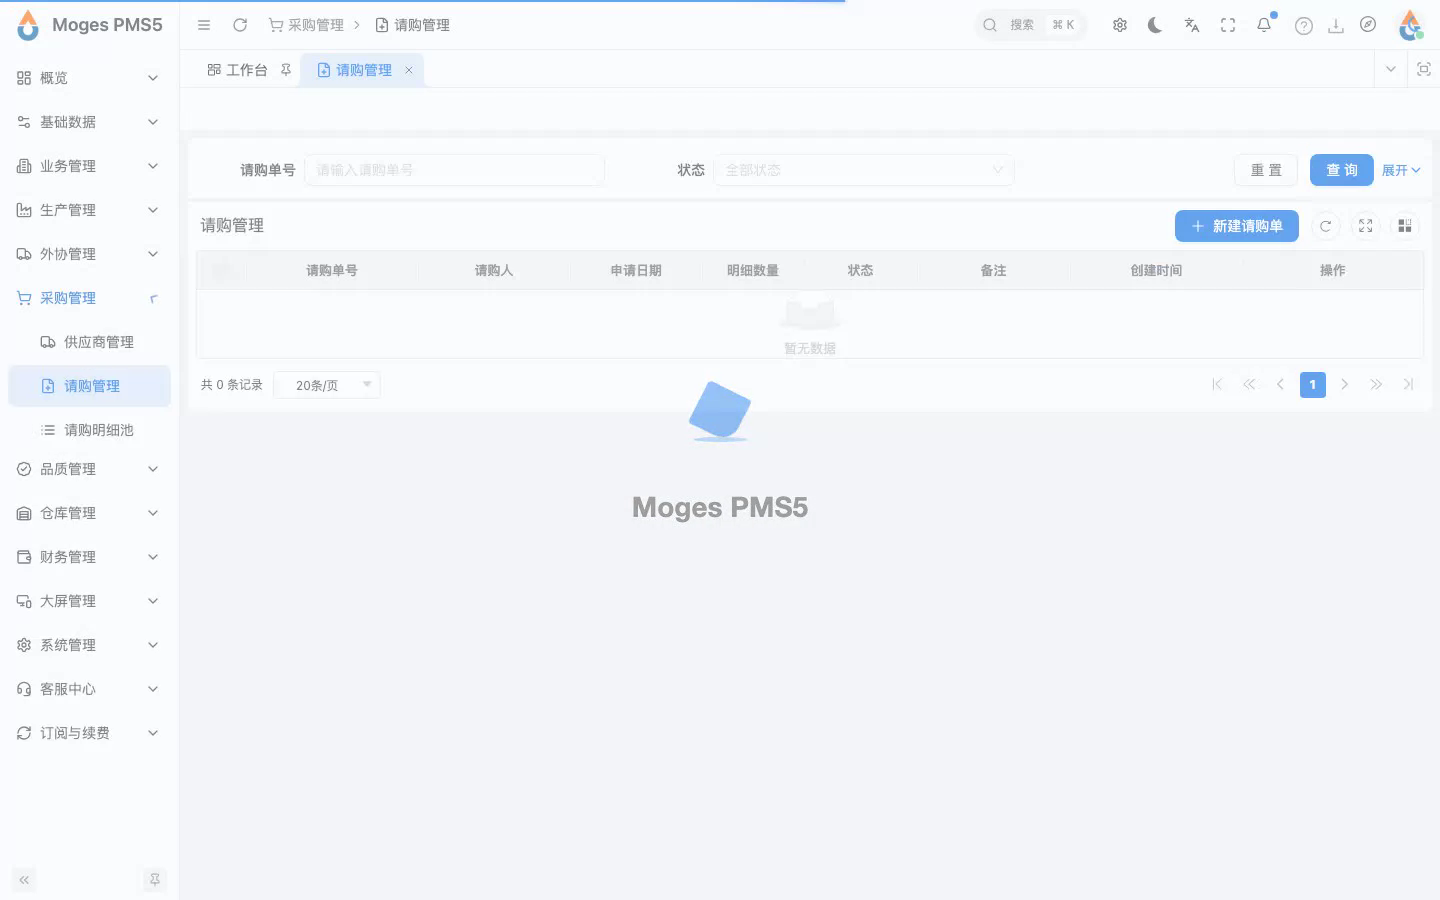This screenshot has width=1440, height=900.
Task: Jump back pages double-left arrow
Action: 1249,384
